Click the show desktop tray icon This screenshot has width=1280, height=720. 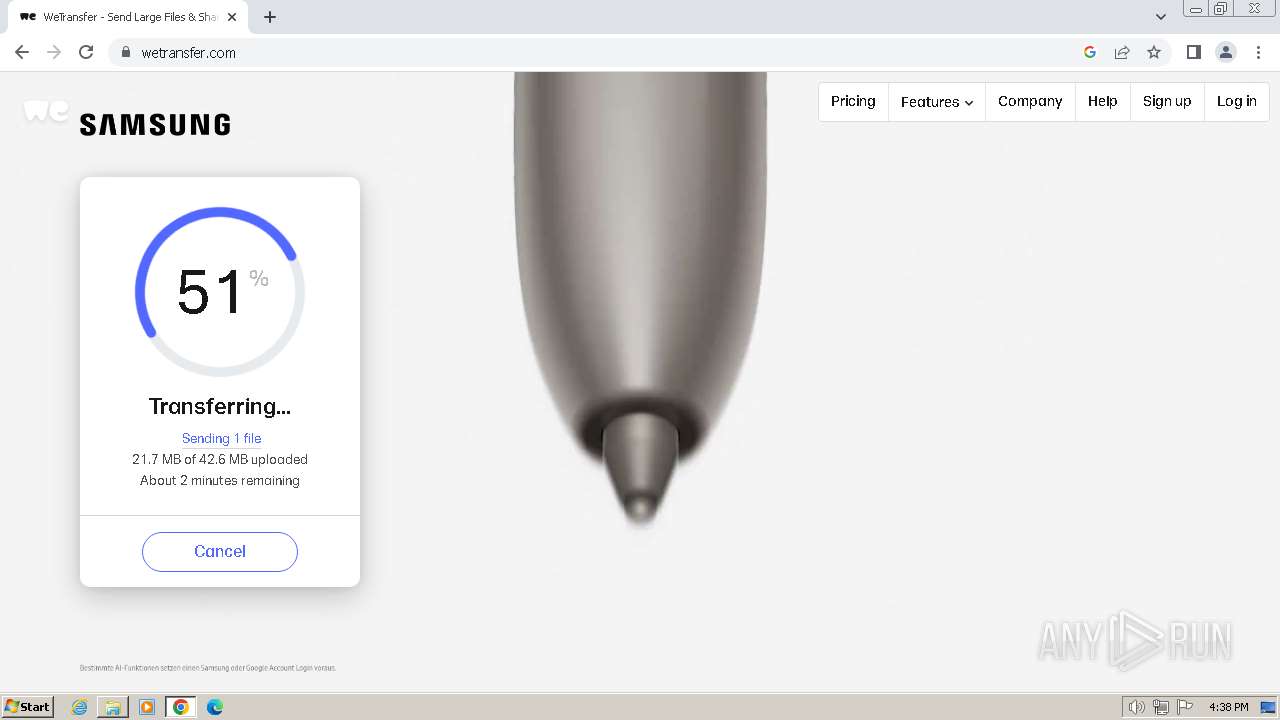1269,707
